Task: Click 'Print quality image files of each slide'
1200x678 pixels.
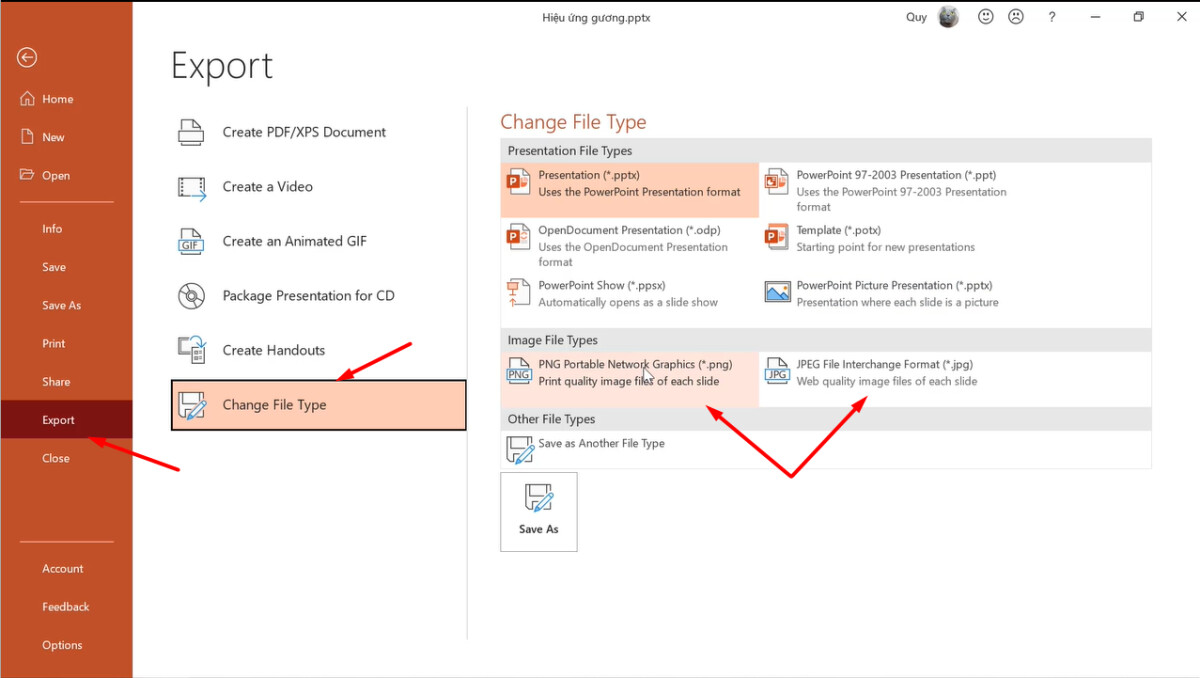Action: (x=629, y=381)
